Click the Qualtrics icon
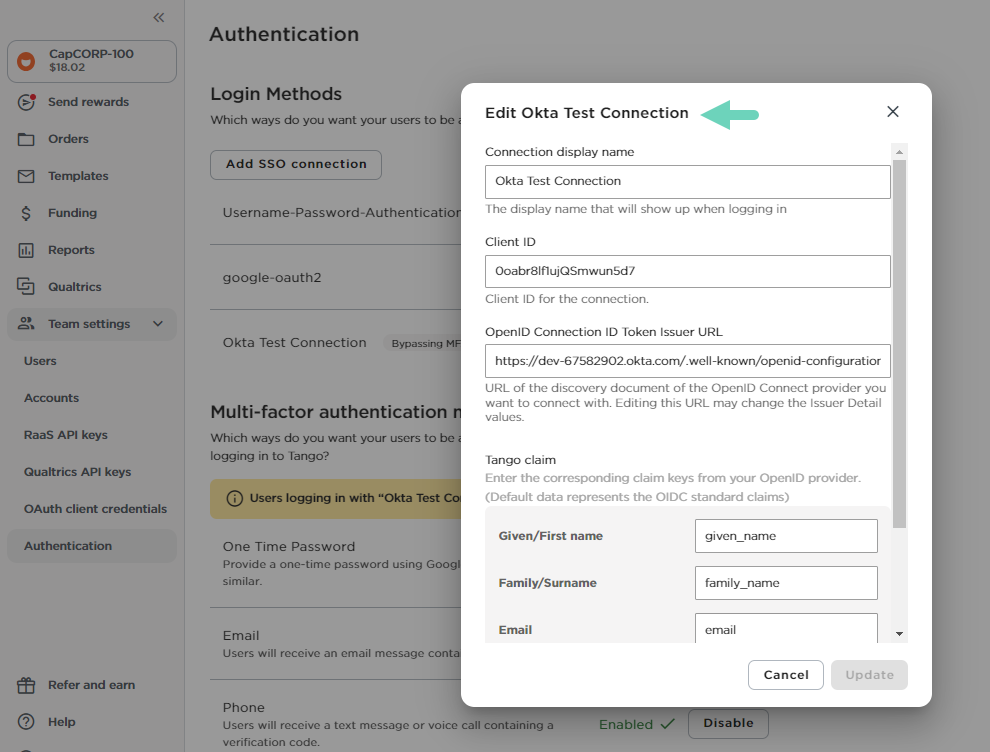The image size is (990, 752). coord(26,287)
